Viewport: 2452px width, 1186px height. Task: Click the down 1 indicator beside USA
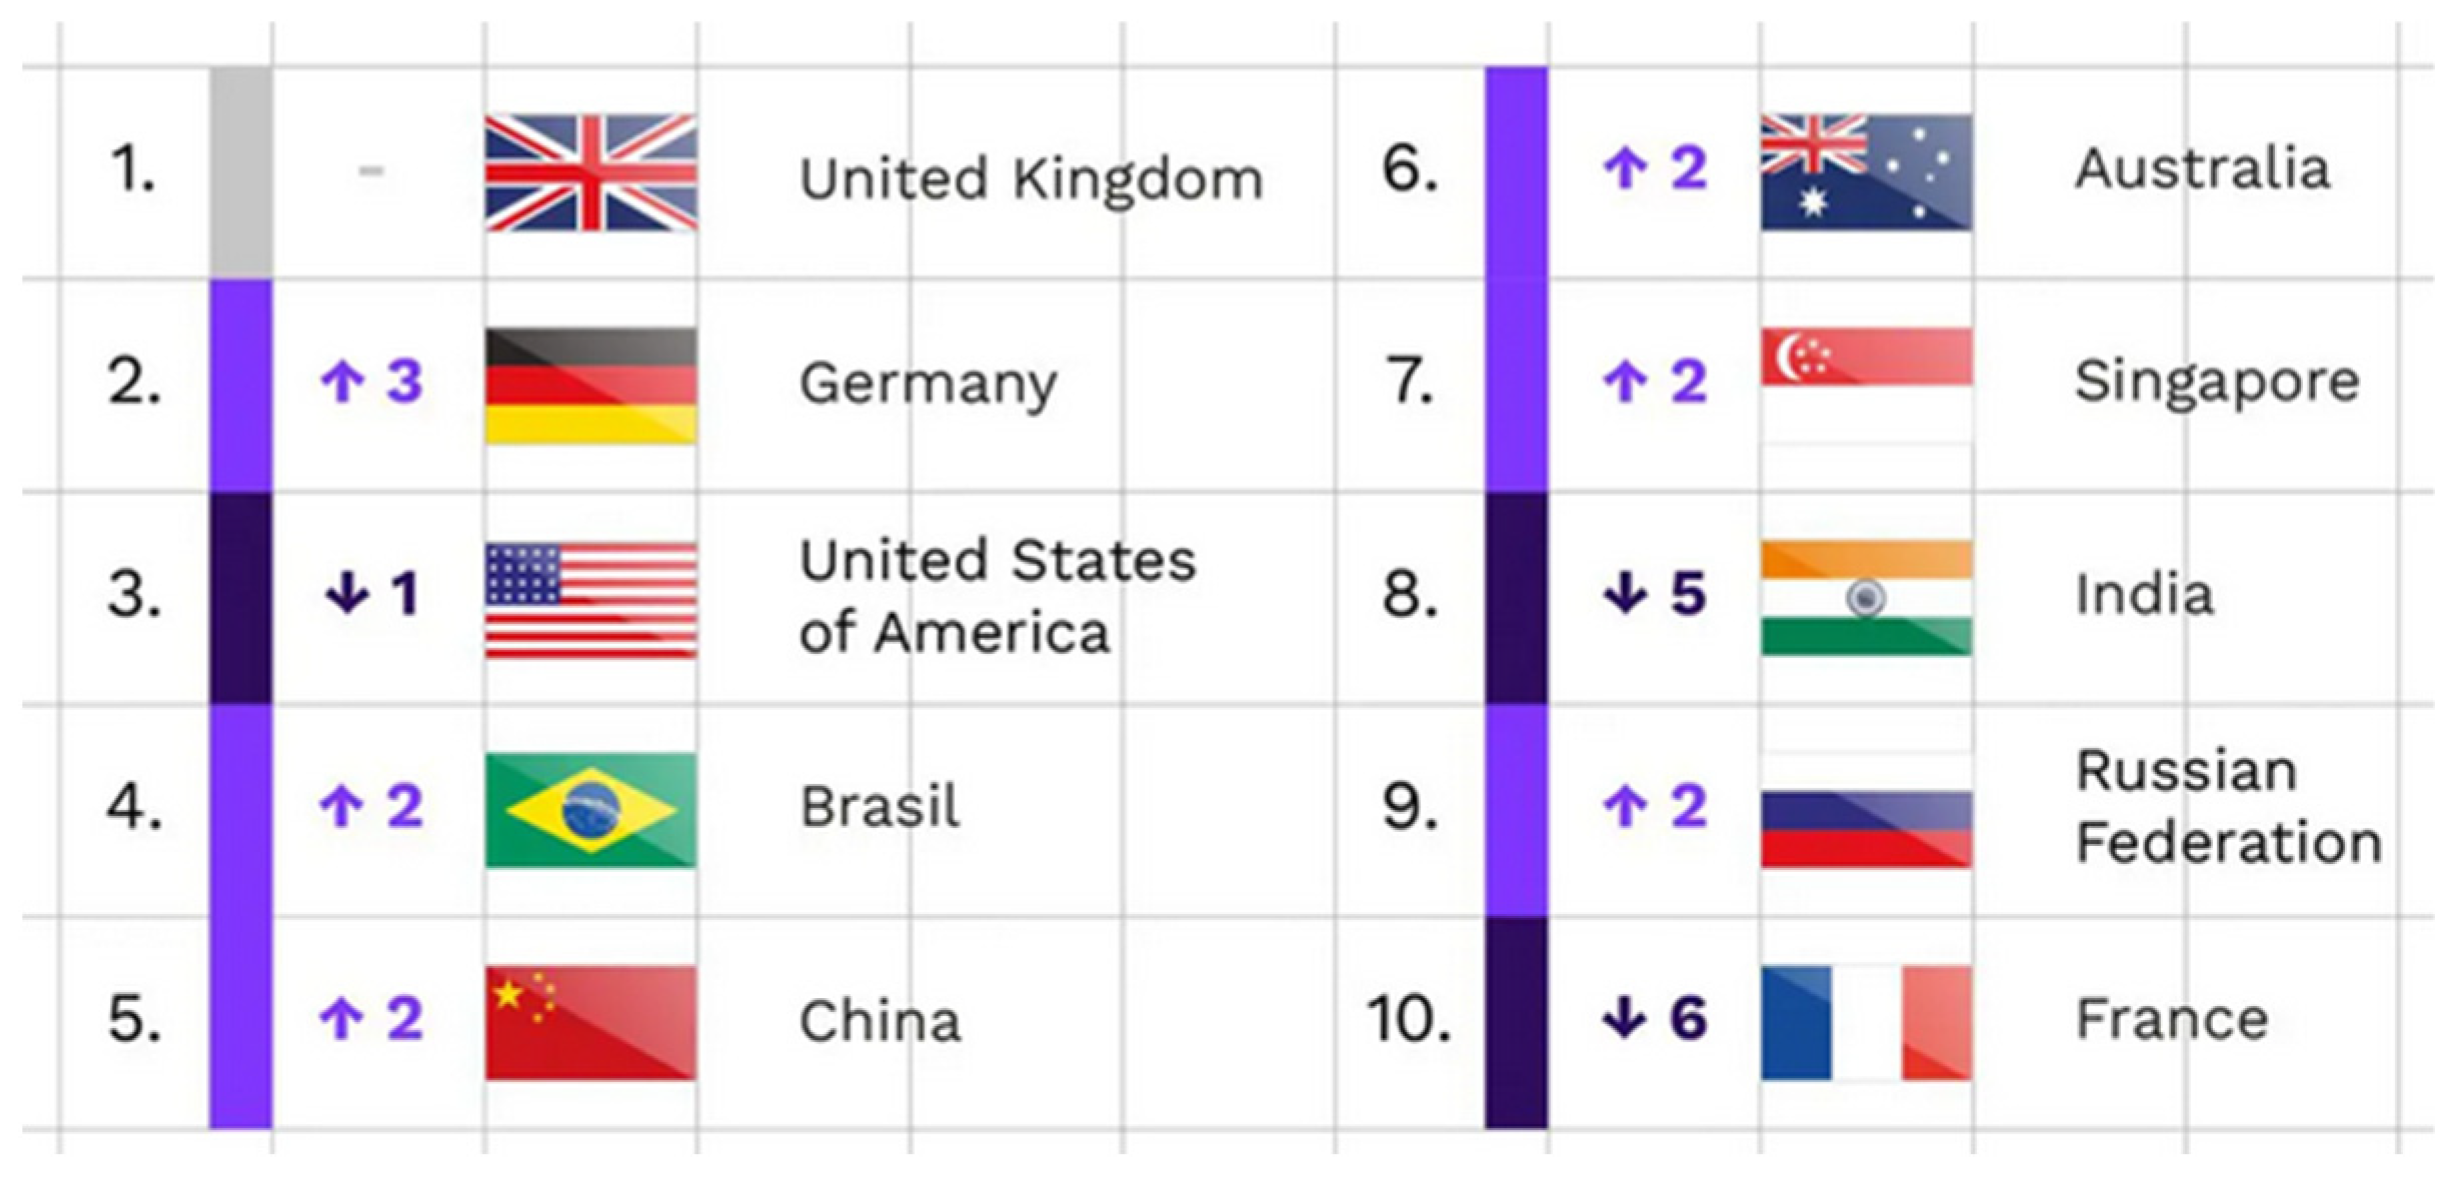[x=372, y=594]
